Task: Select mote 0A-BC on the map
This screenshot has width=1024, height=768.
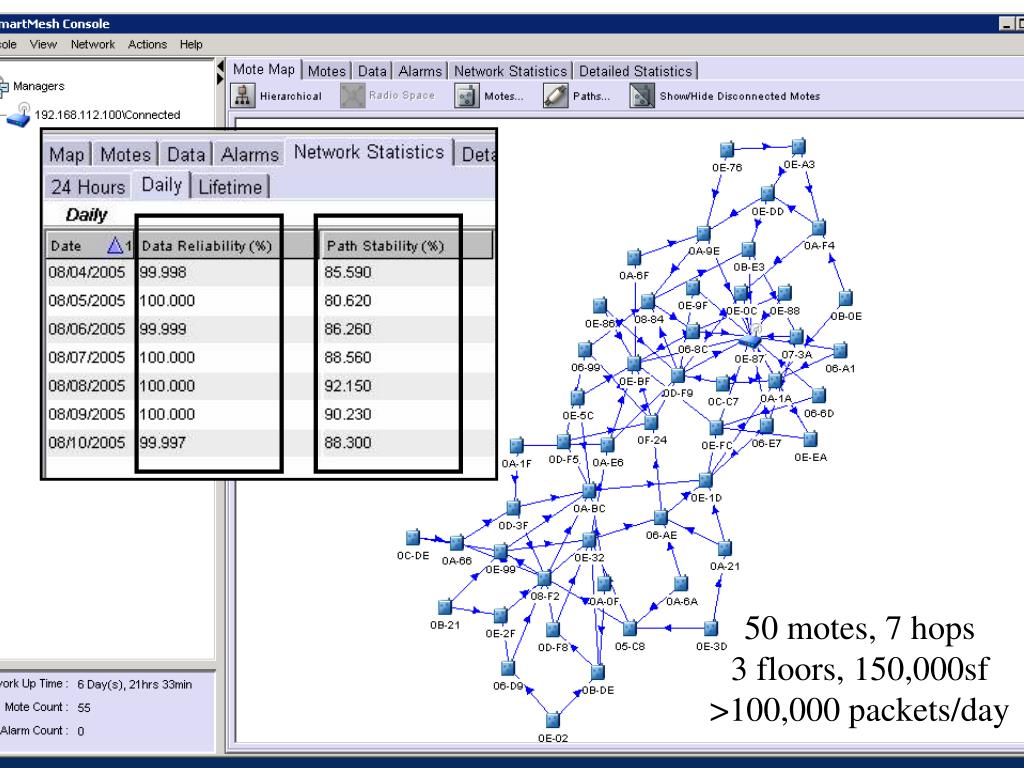Action: pyautogui.click(x=589, y=490)
